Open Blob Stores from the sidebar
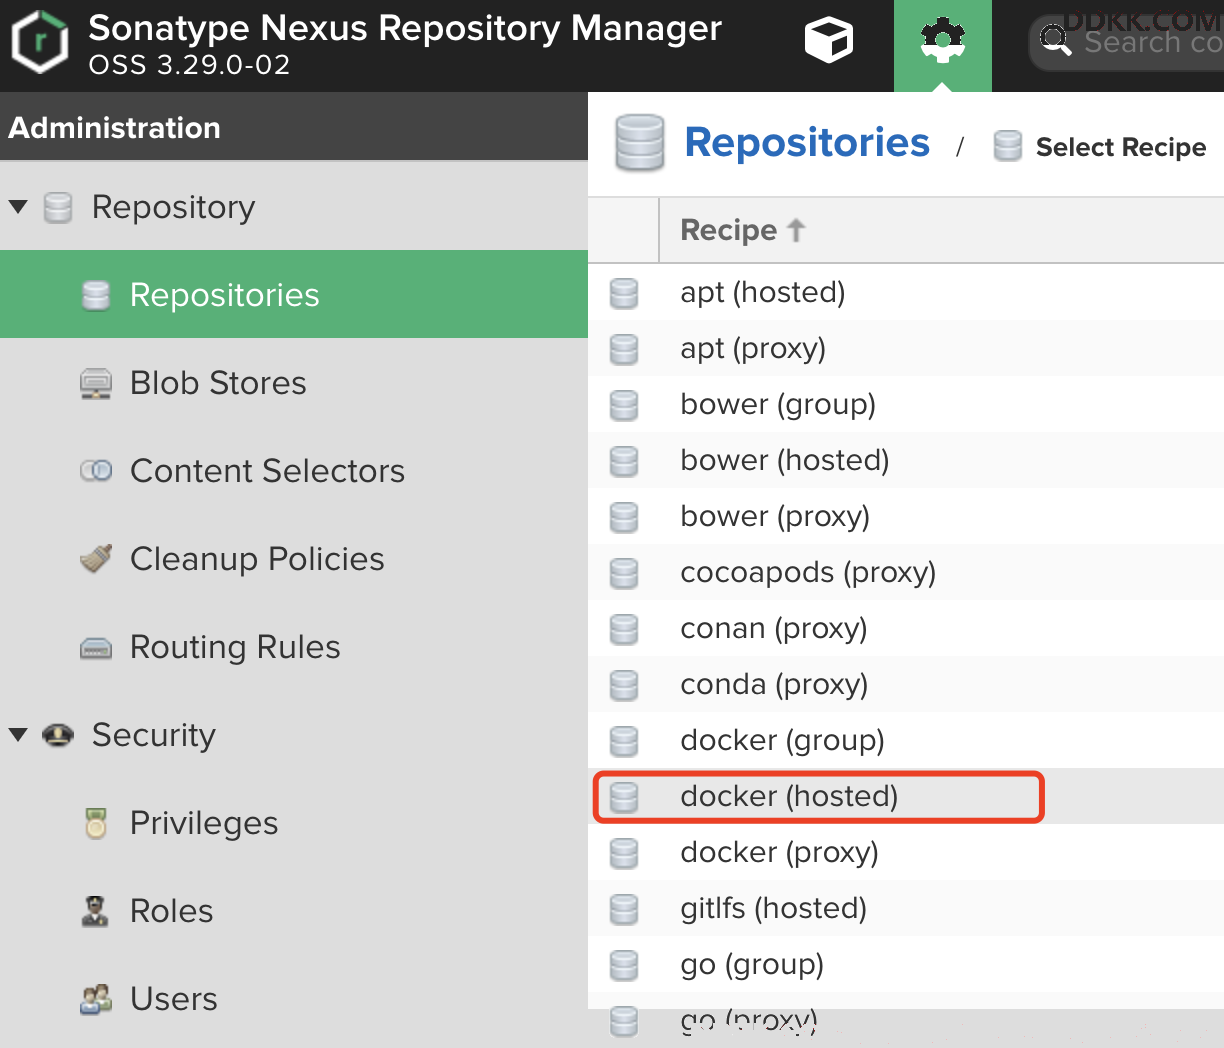This screenshot has width=1224, height=1048. tap(294, 382)
